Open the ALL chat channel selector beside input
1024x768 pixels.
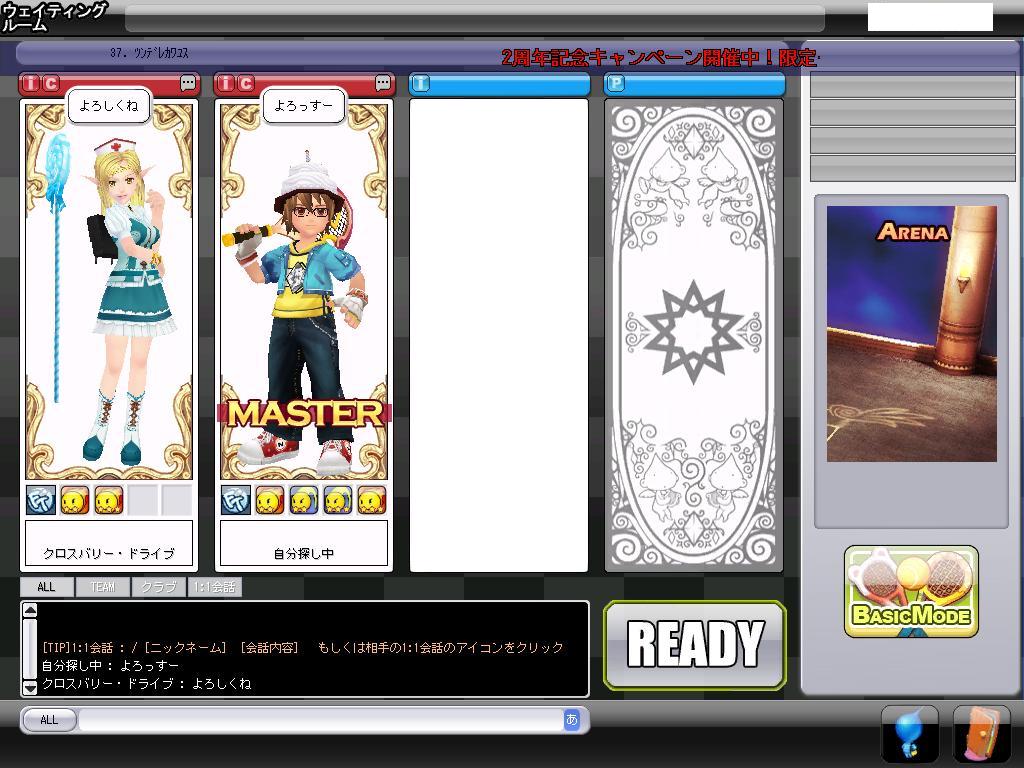[x=49, y=720]
